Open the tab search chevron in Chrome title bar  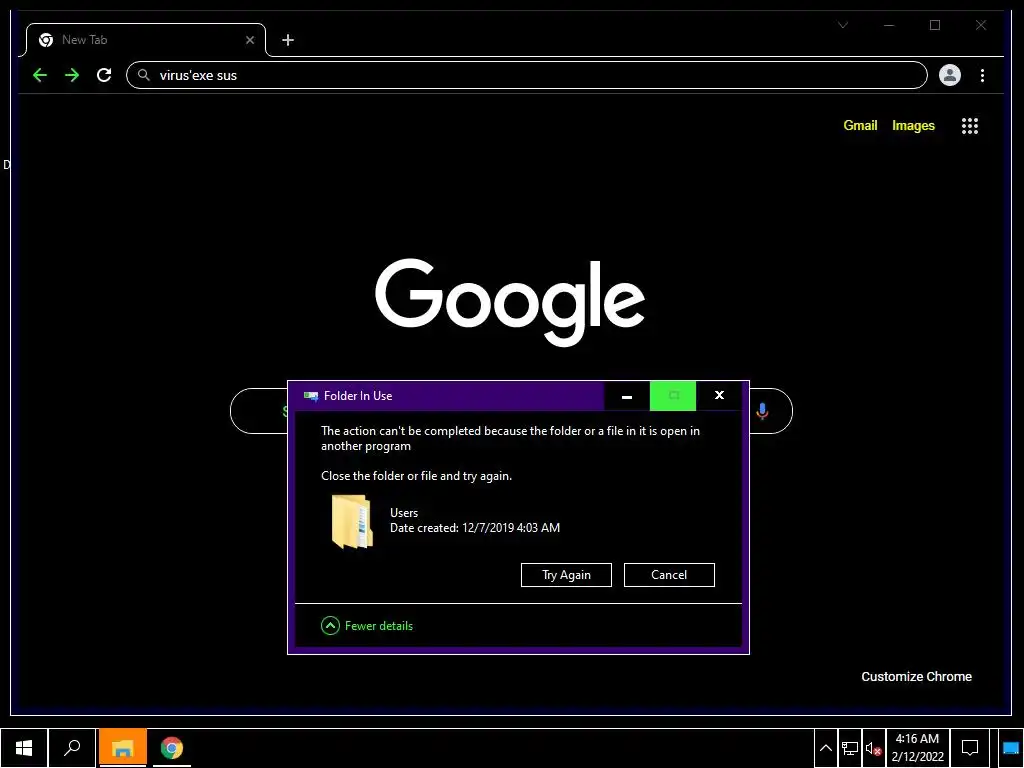(843, 25)
